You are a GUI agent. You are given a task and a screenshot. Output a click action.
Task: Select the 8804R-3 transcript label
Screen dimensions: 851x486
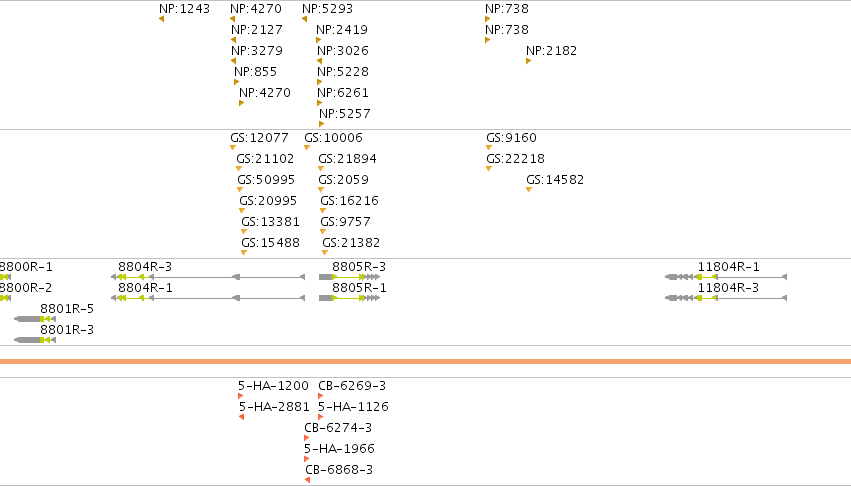coord(145,267)
